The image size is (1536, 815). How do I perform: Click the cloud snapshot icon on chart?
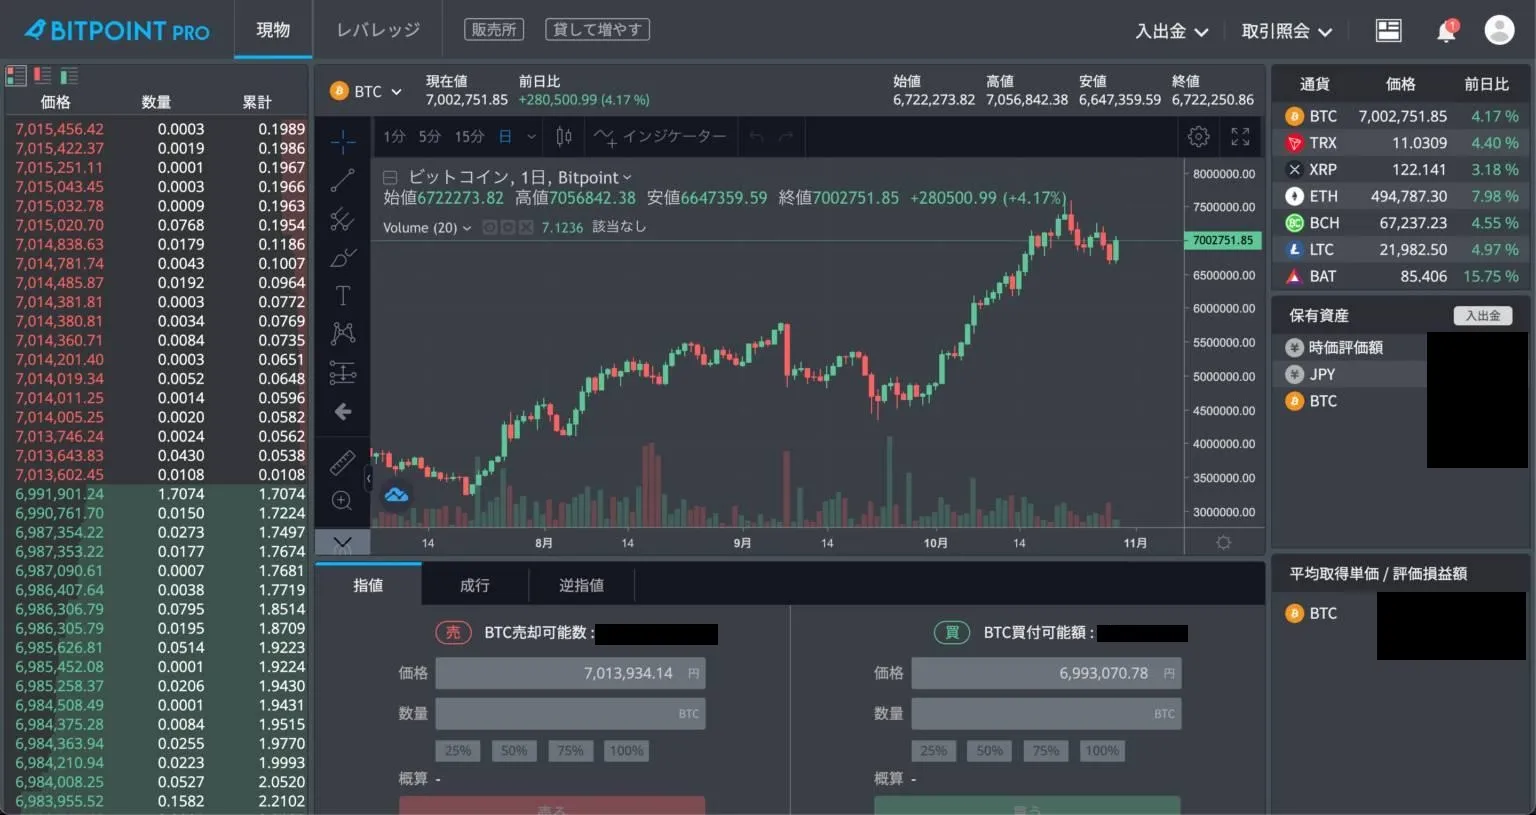pyautogui.click(x=397, y=494)
